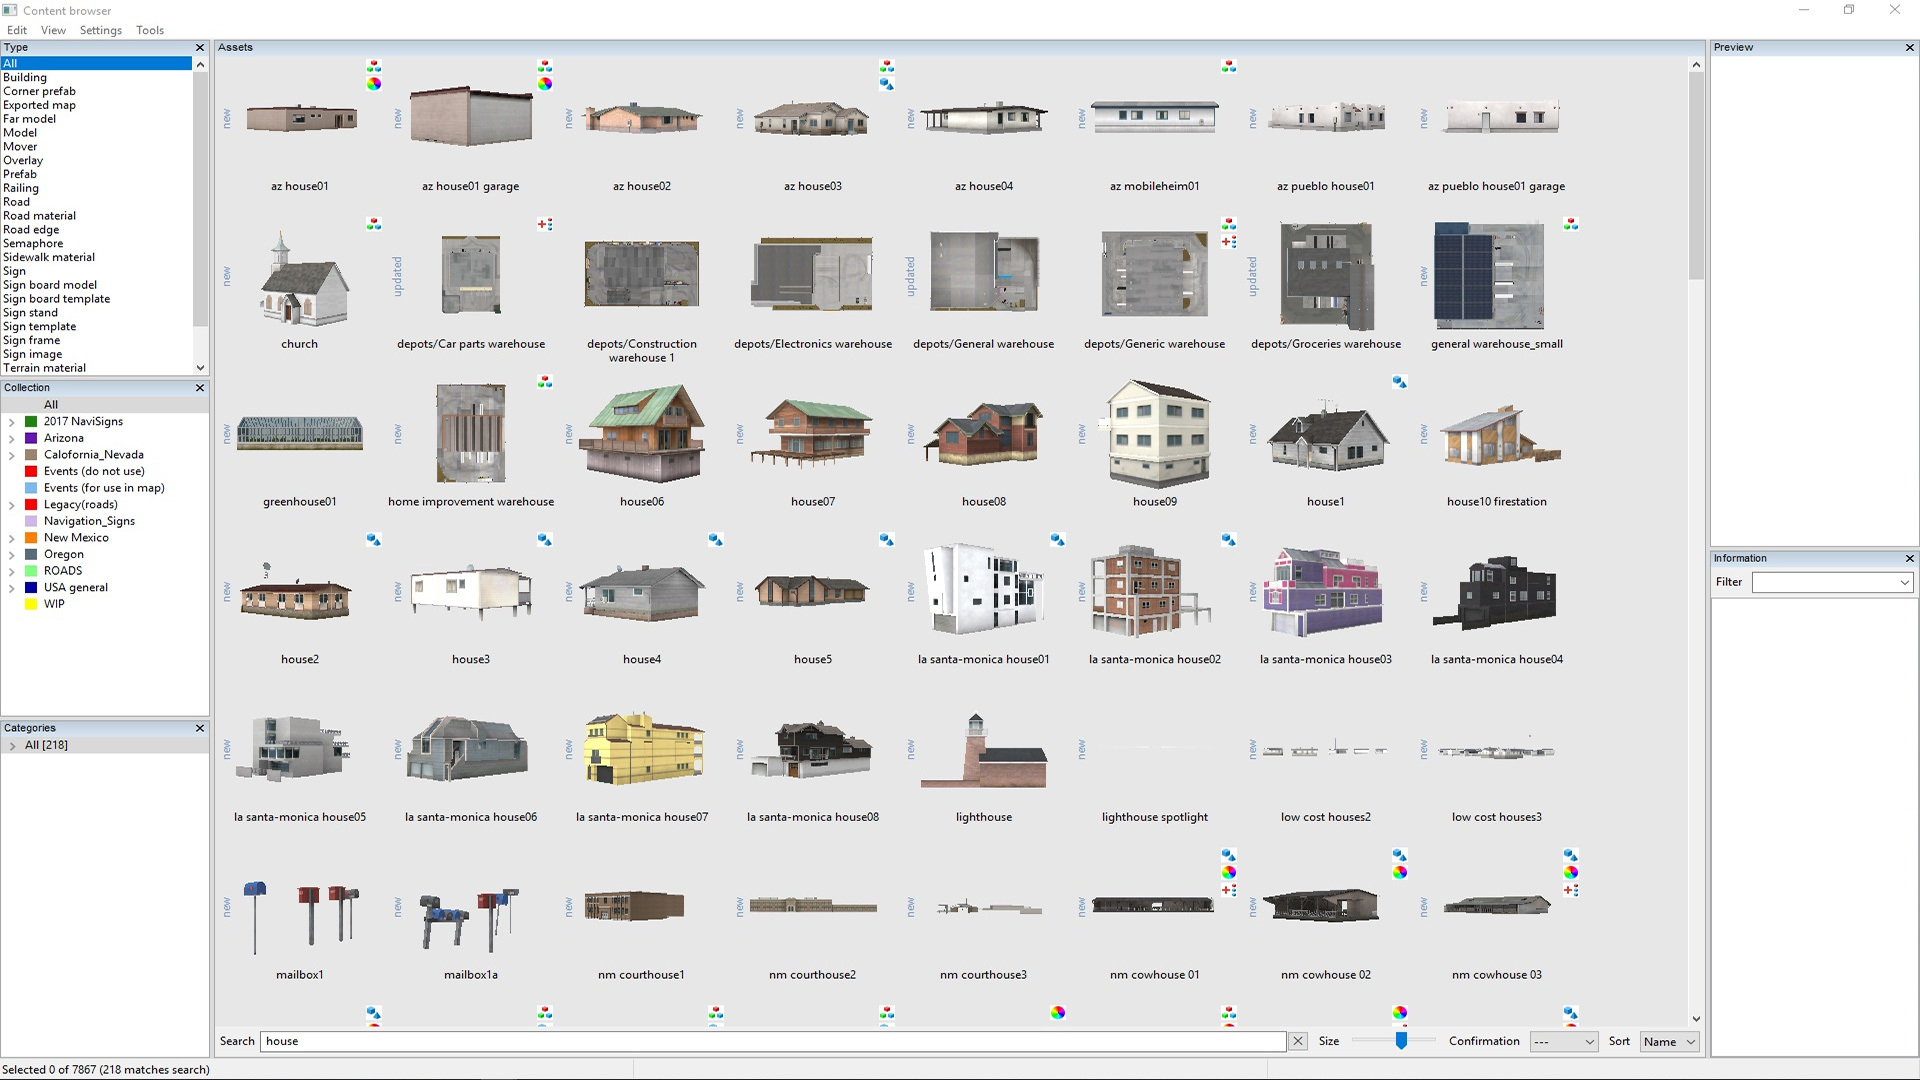Click the blue shapes icon on house2

[374, 540]
